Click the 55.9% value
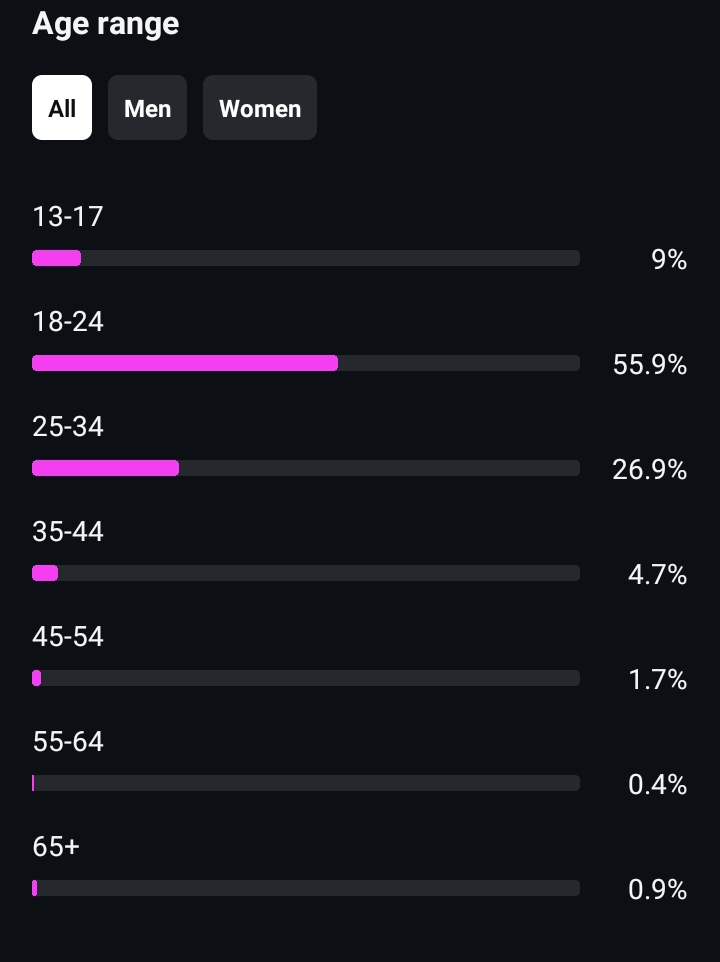 coord(650,364)
